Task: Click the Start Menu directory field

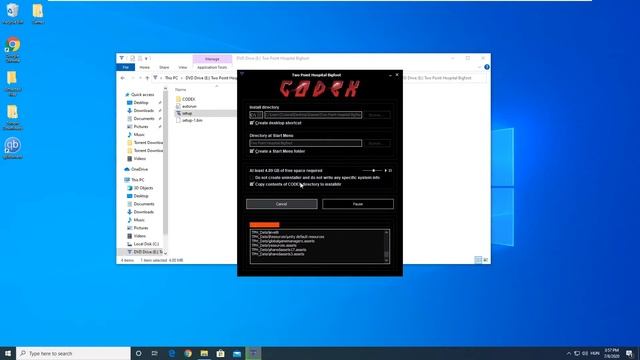Action: coord(306,143)
